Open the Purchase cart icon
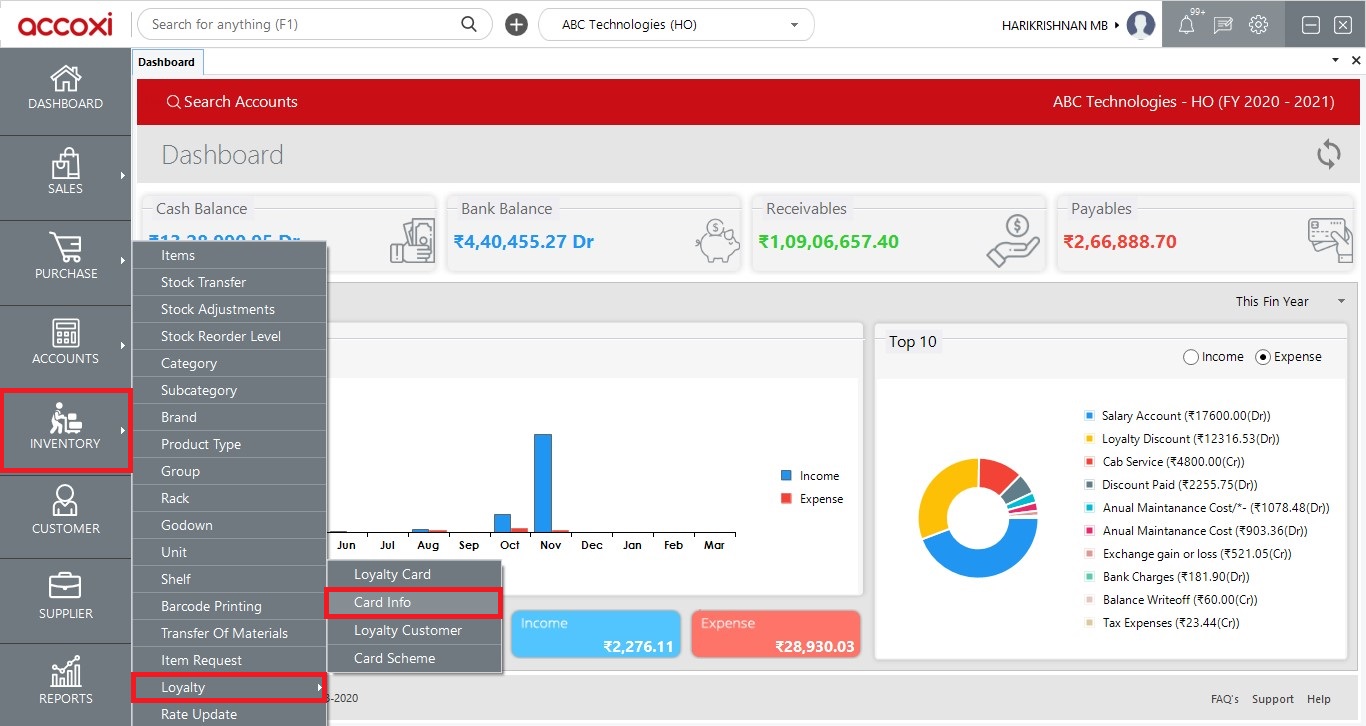The width and height of the screenshot is (1366, 726). coord(65,247)
